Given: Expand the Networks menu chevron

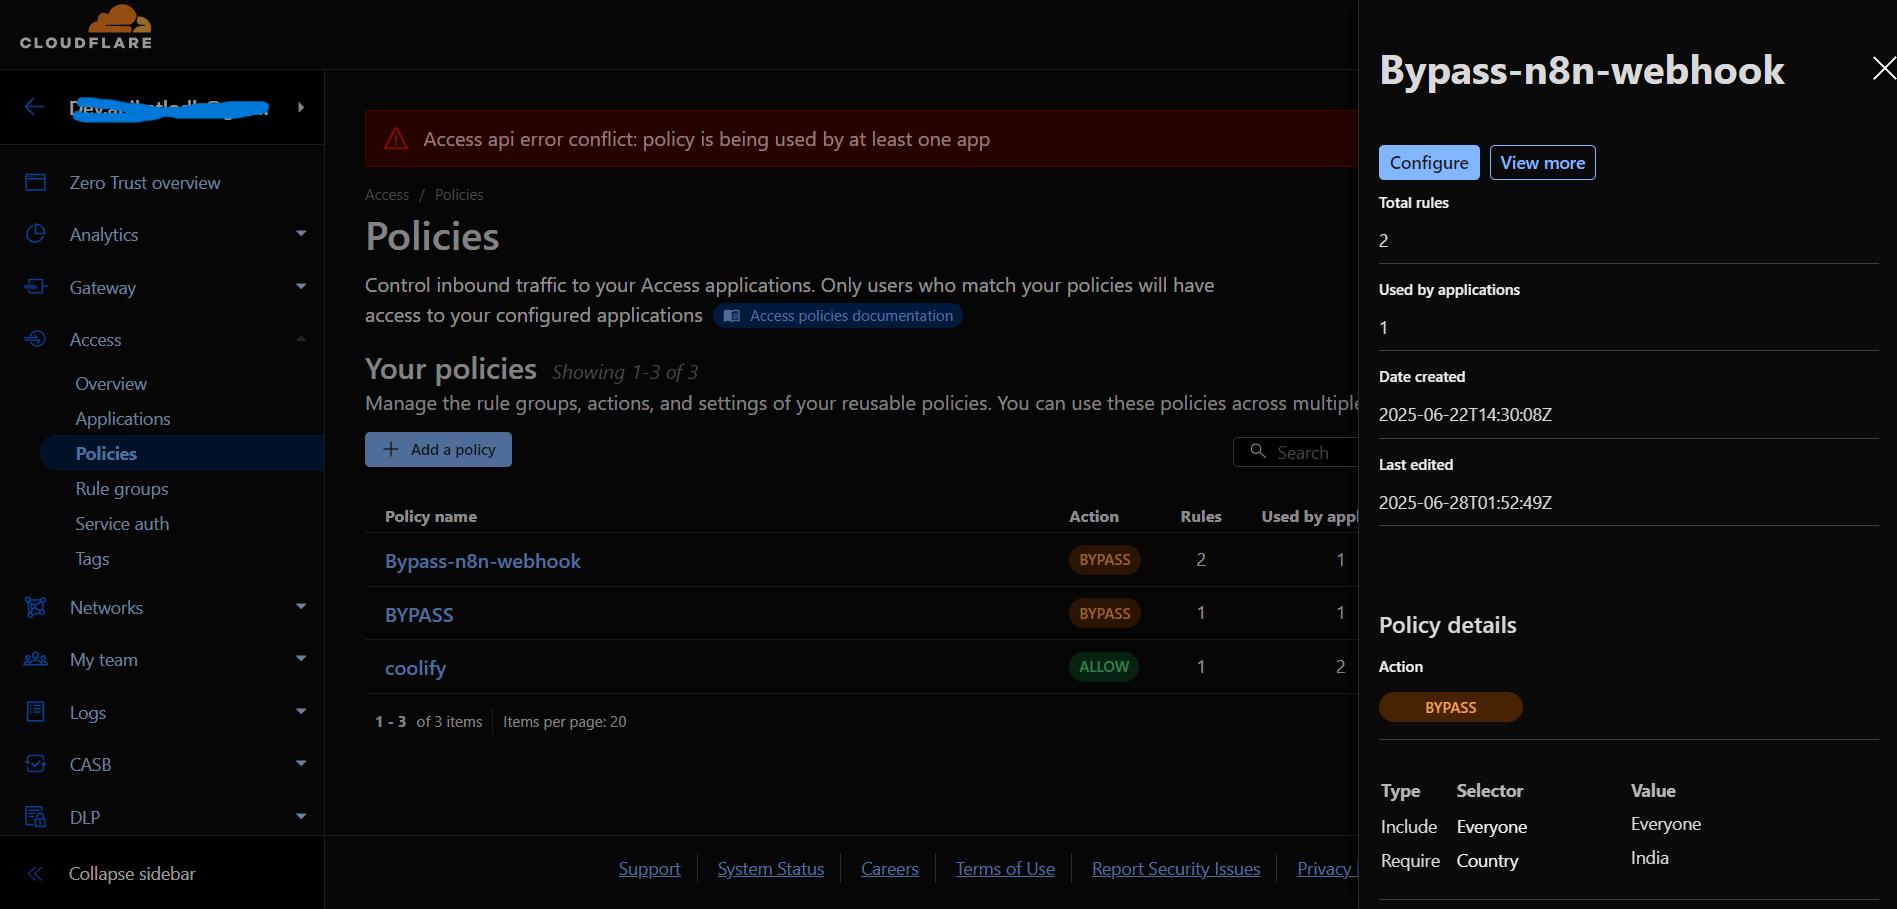Looking at the screenshot, I should point(301,607).
